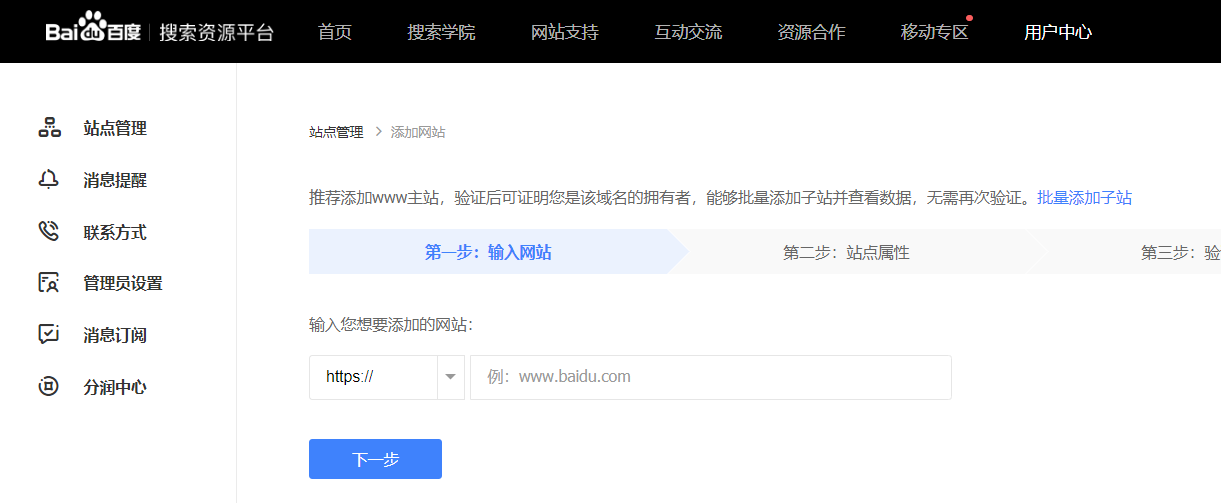This screenshot has height=503, width=1221.
Task: Go to 网站支持 navigation item
Action: 564,32
